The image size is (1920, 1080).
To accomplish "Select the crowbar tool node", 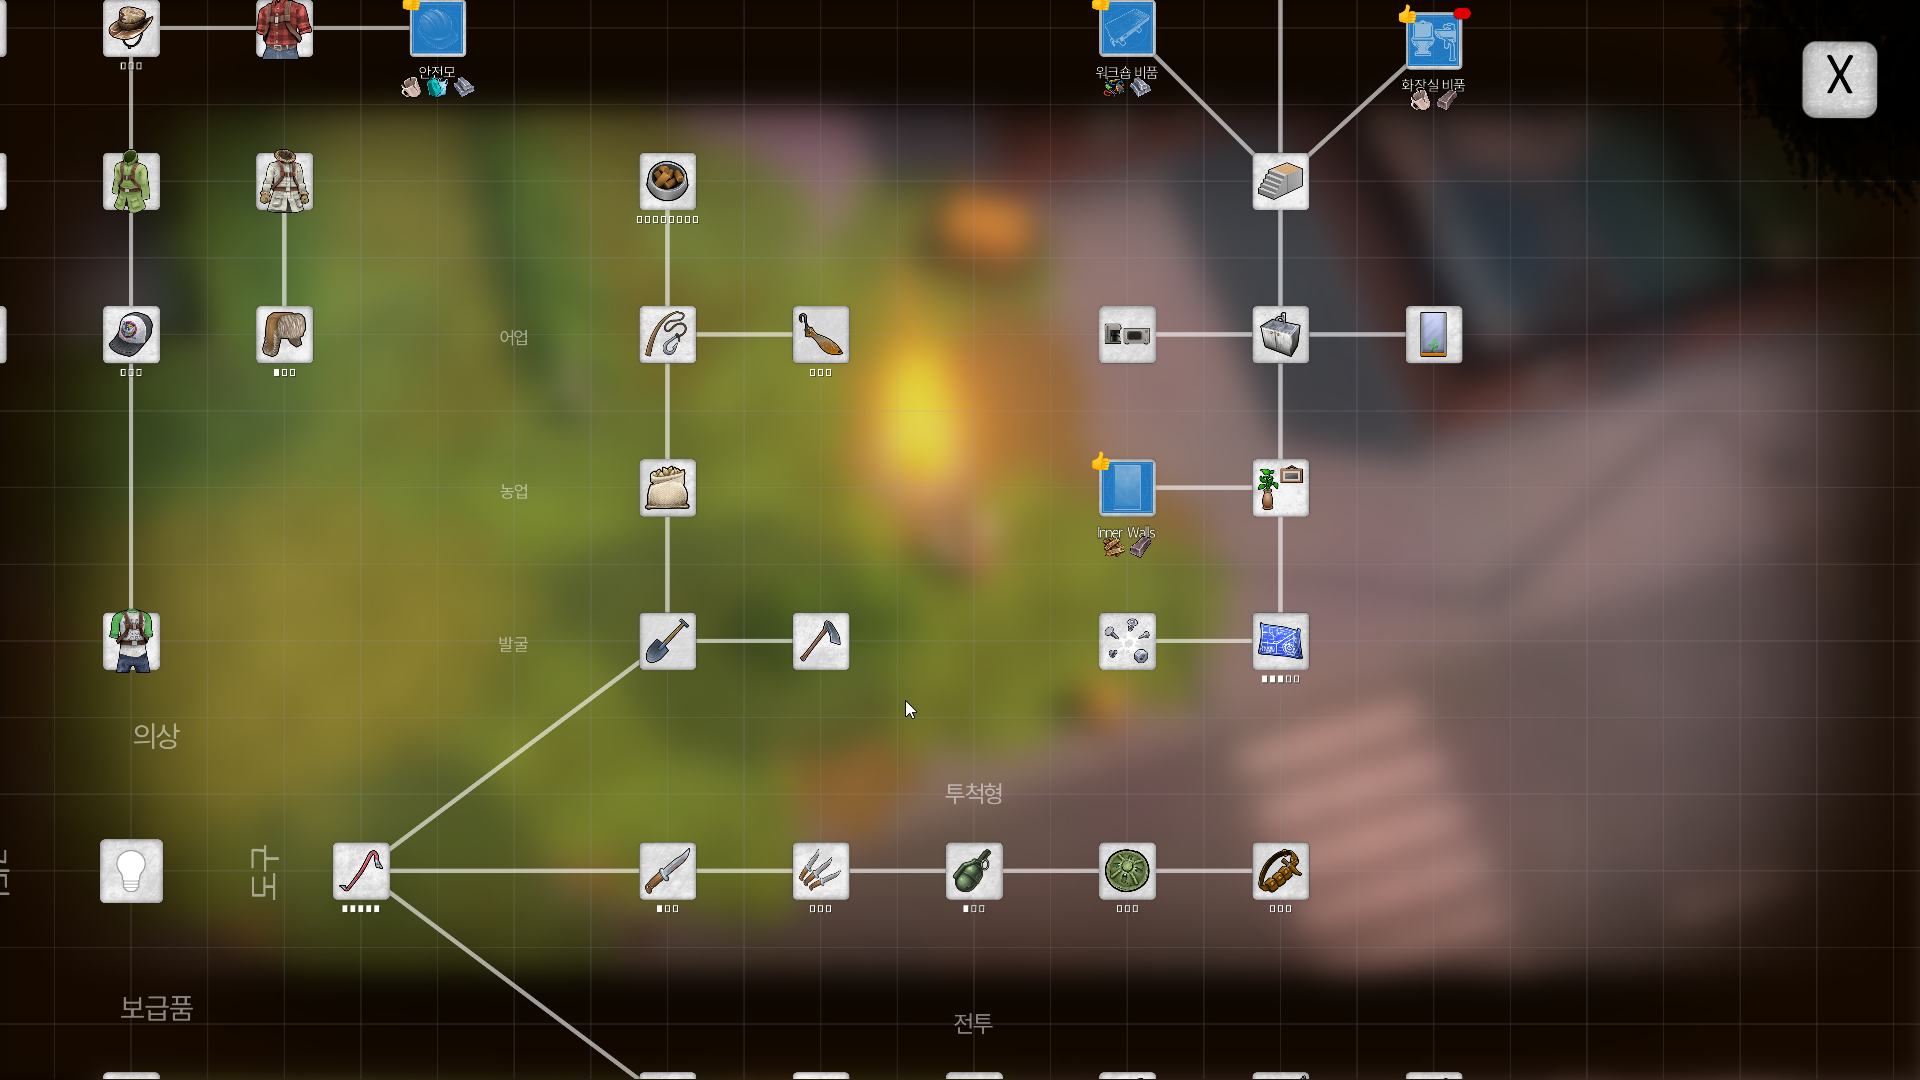I will (x=361, y=870).
